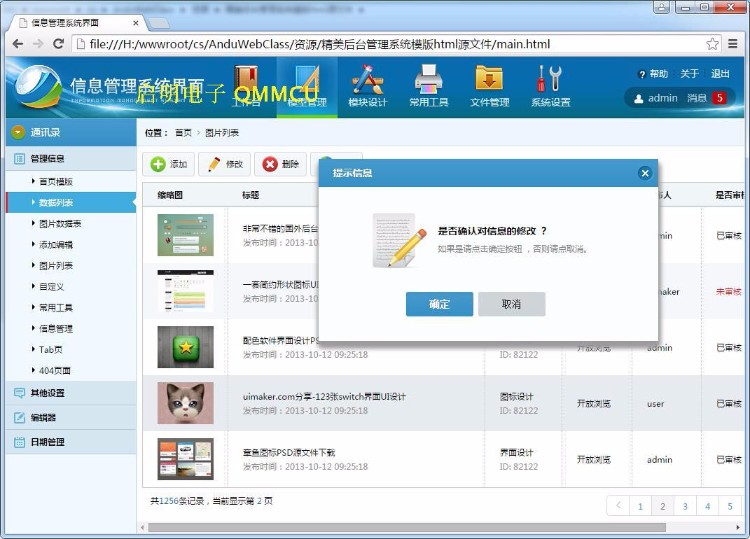The image size is (750, 539).
Task: Select 添加编辑 in the sidebar
Action: [x=56, y=245]
